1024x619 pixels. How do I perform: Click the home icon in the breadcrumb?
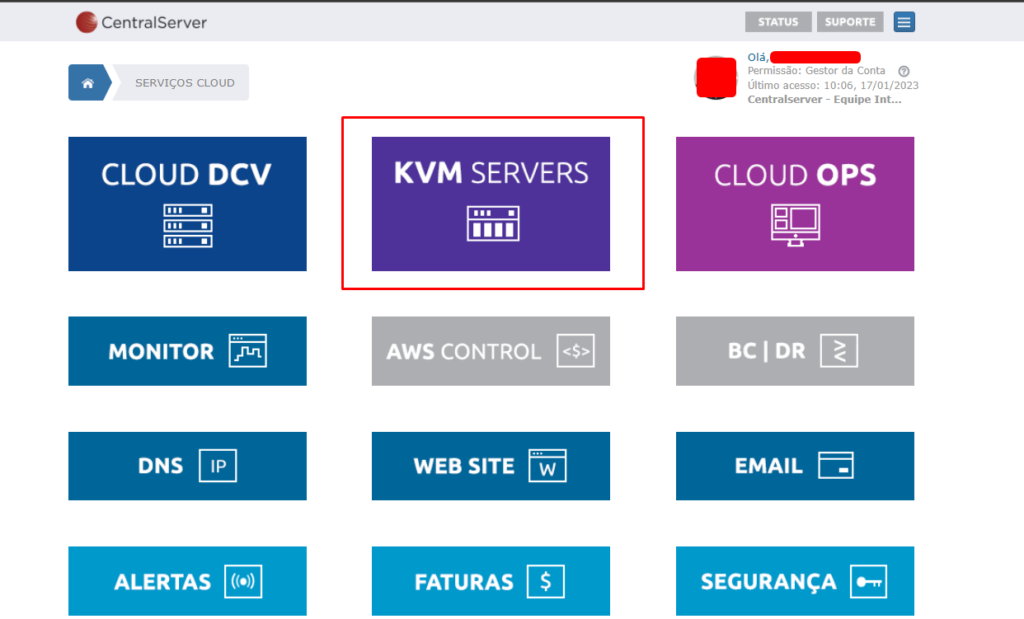tap(88, 82)
